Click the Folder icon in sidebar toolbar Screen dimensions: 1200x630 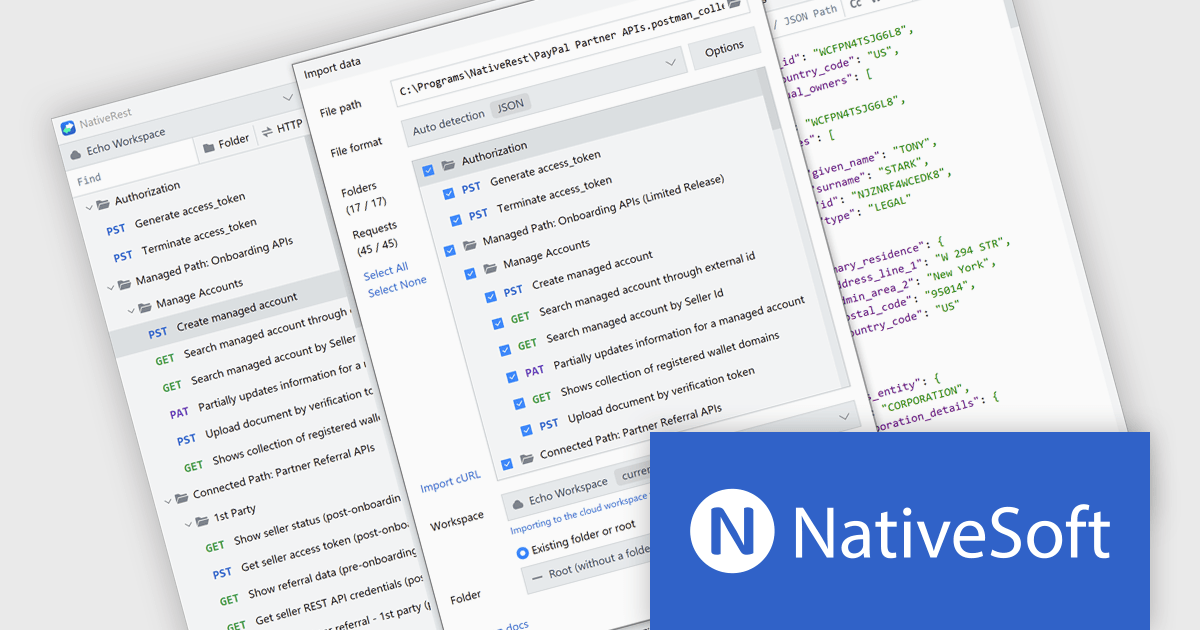[x=209, y=146]
